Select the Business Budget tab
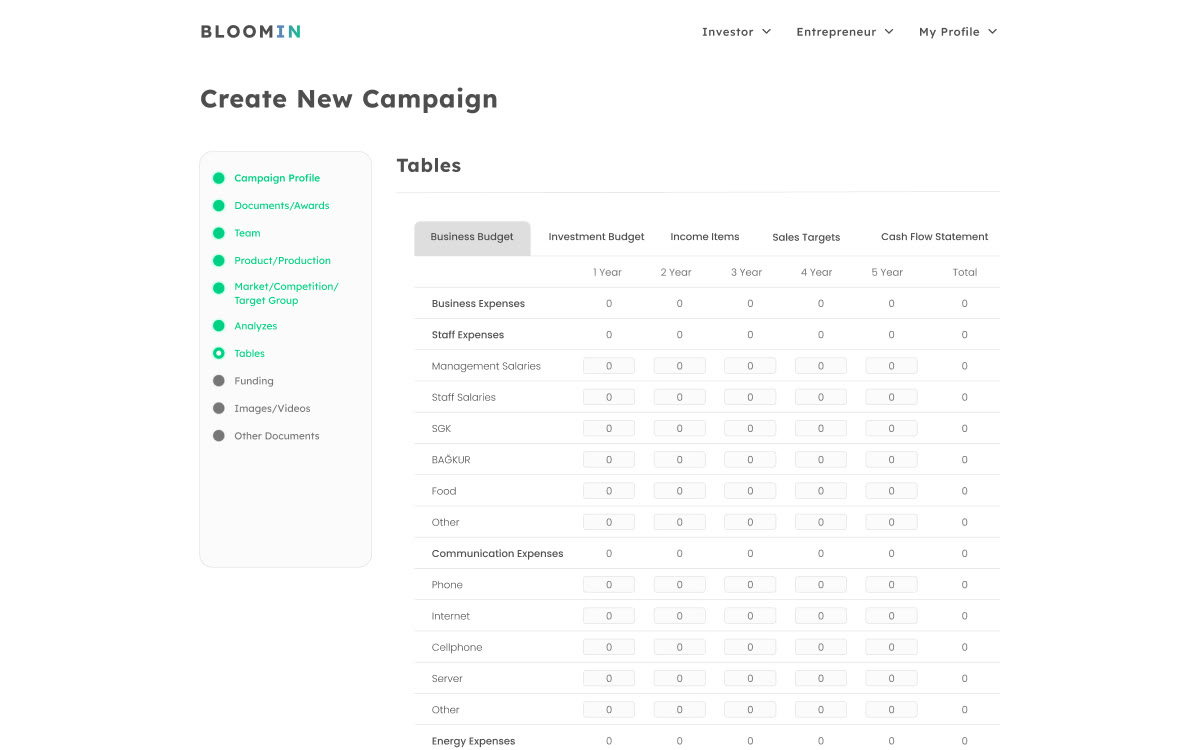Image resolution: width=1200 pixels, height=750 pixels. (x=472, y=238)
